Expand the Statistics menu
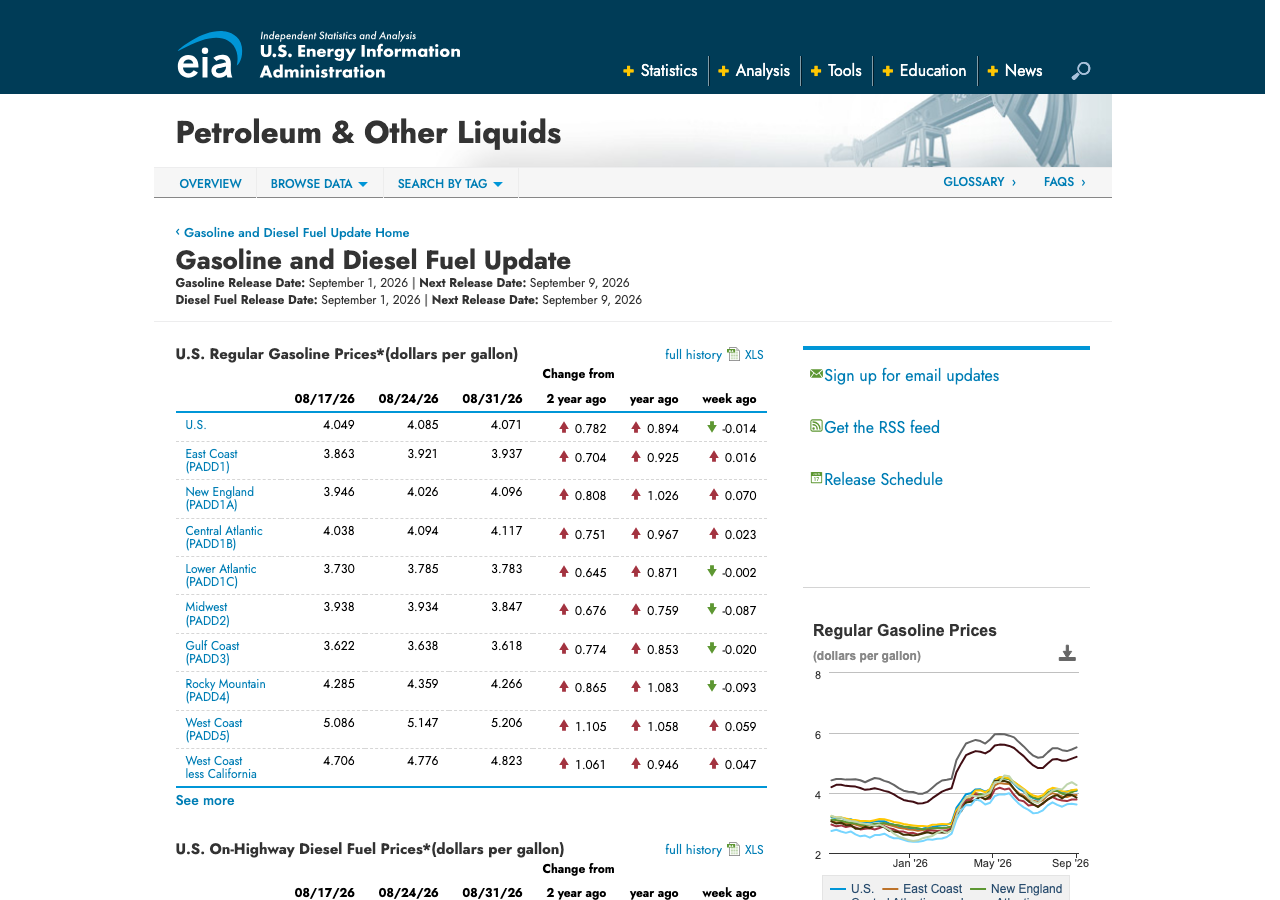Image resolution: width=1280 pixels, height=900 pixels. point(660,71)
